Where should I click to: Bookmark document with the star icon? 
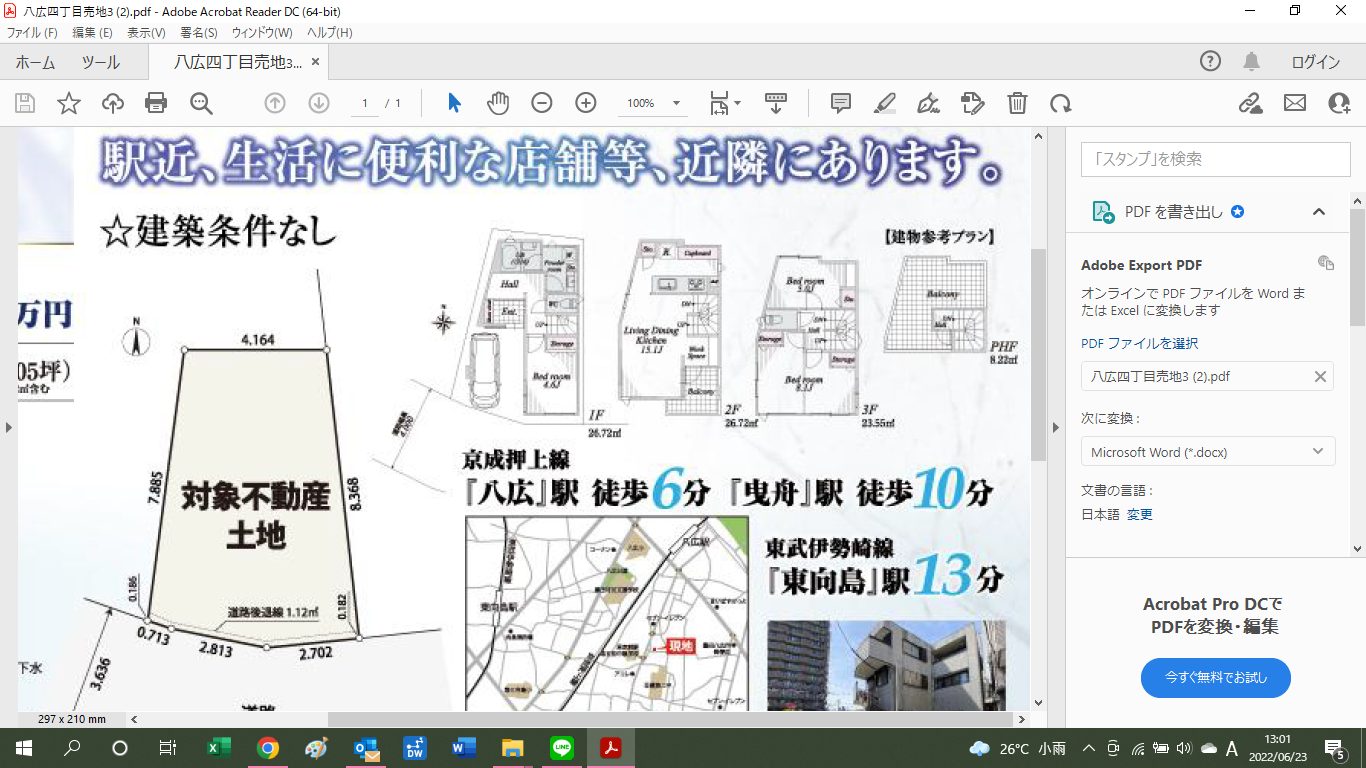point(68,103)
